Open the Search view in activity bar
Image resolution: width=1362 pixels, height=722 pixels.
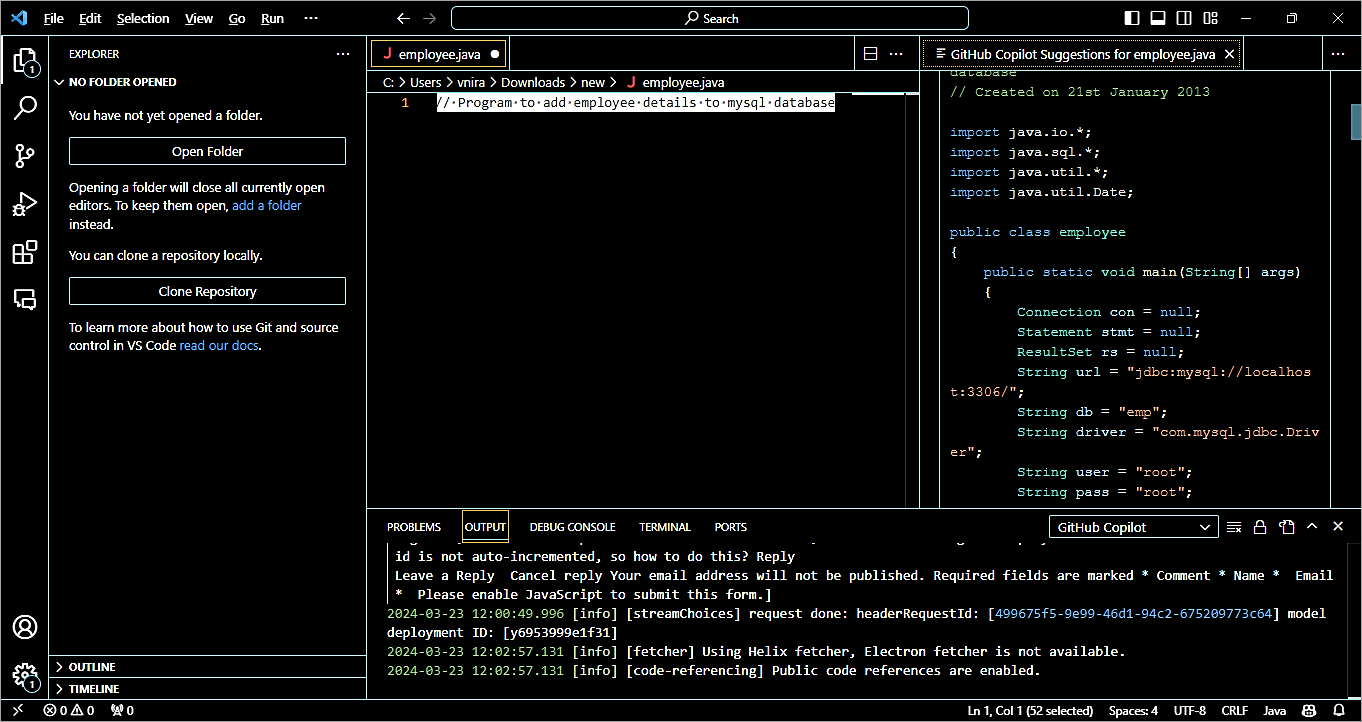(x=24, y=108)
